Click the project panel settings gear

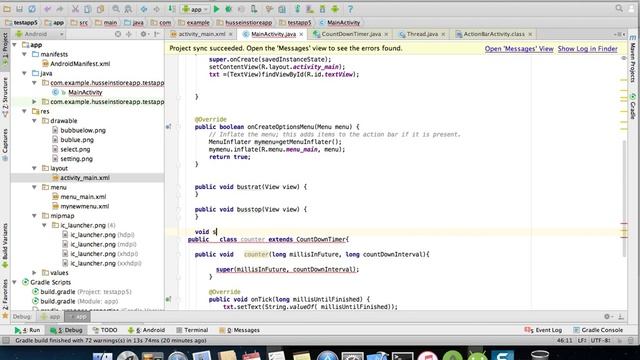[144, 34]
